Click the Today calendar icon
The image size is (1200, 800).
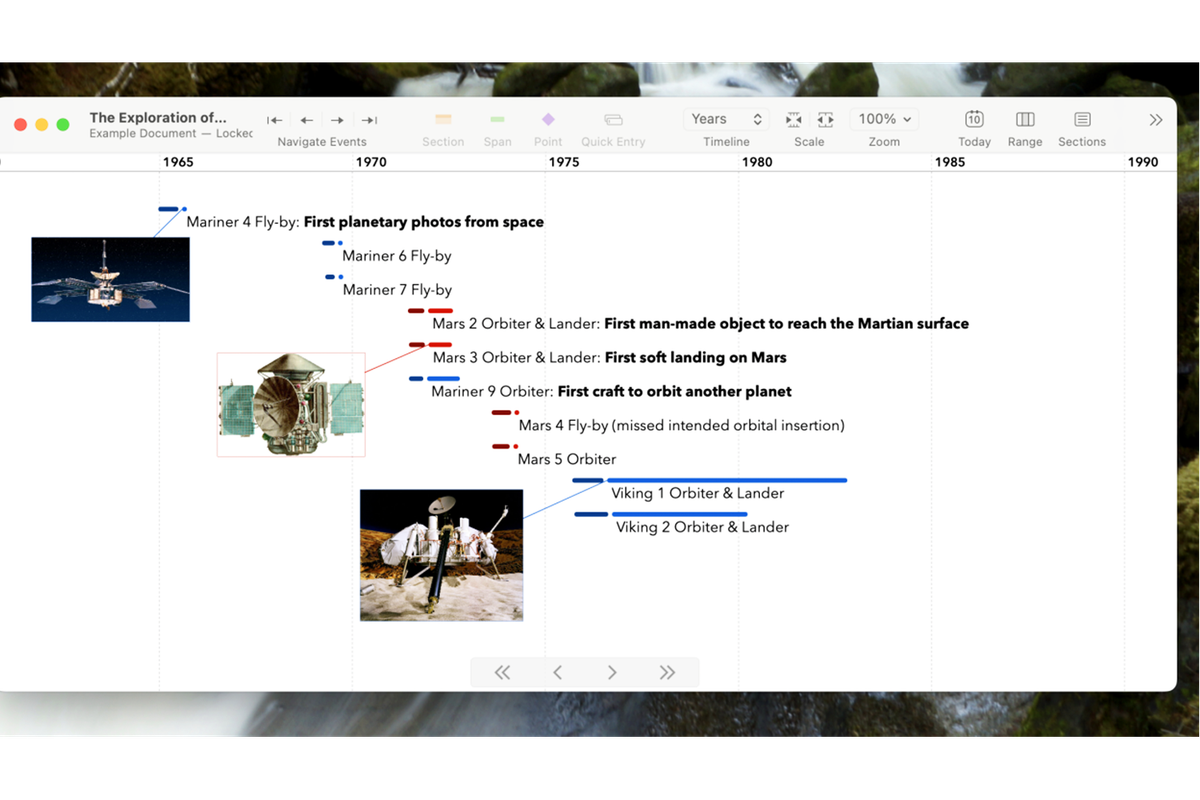point(974,120)
